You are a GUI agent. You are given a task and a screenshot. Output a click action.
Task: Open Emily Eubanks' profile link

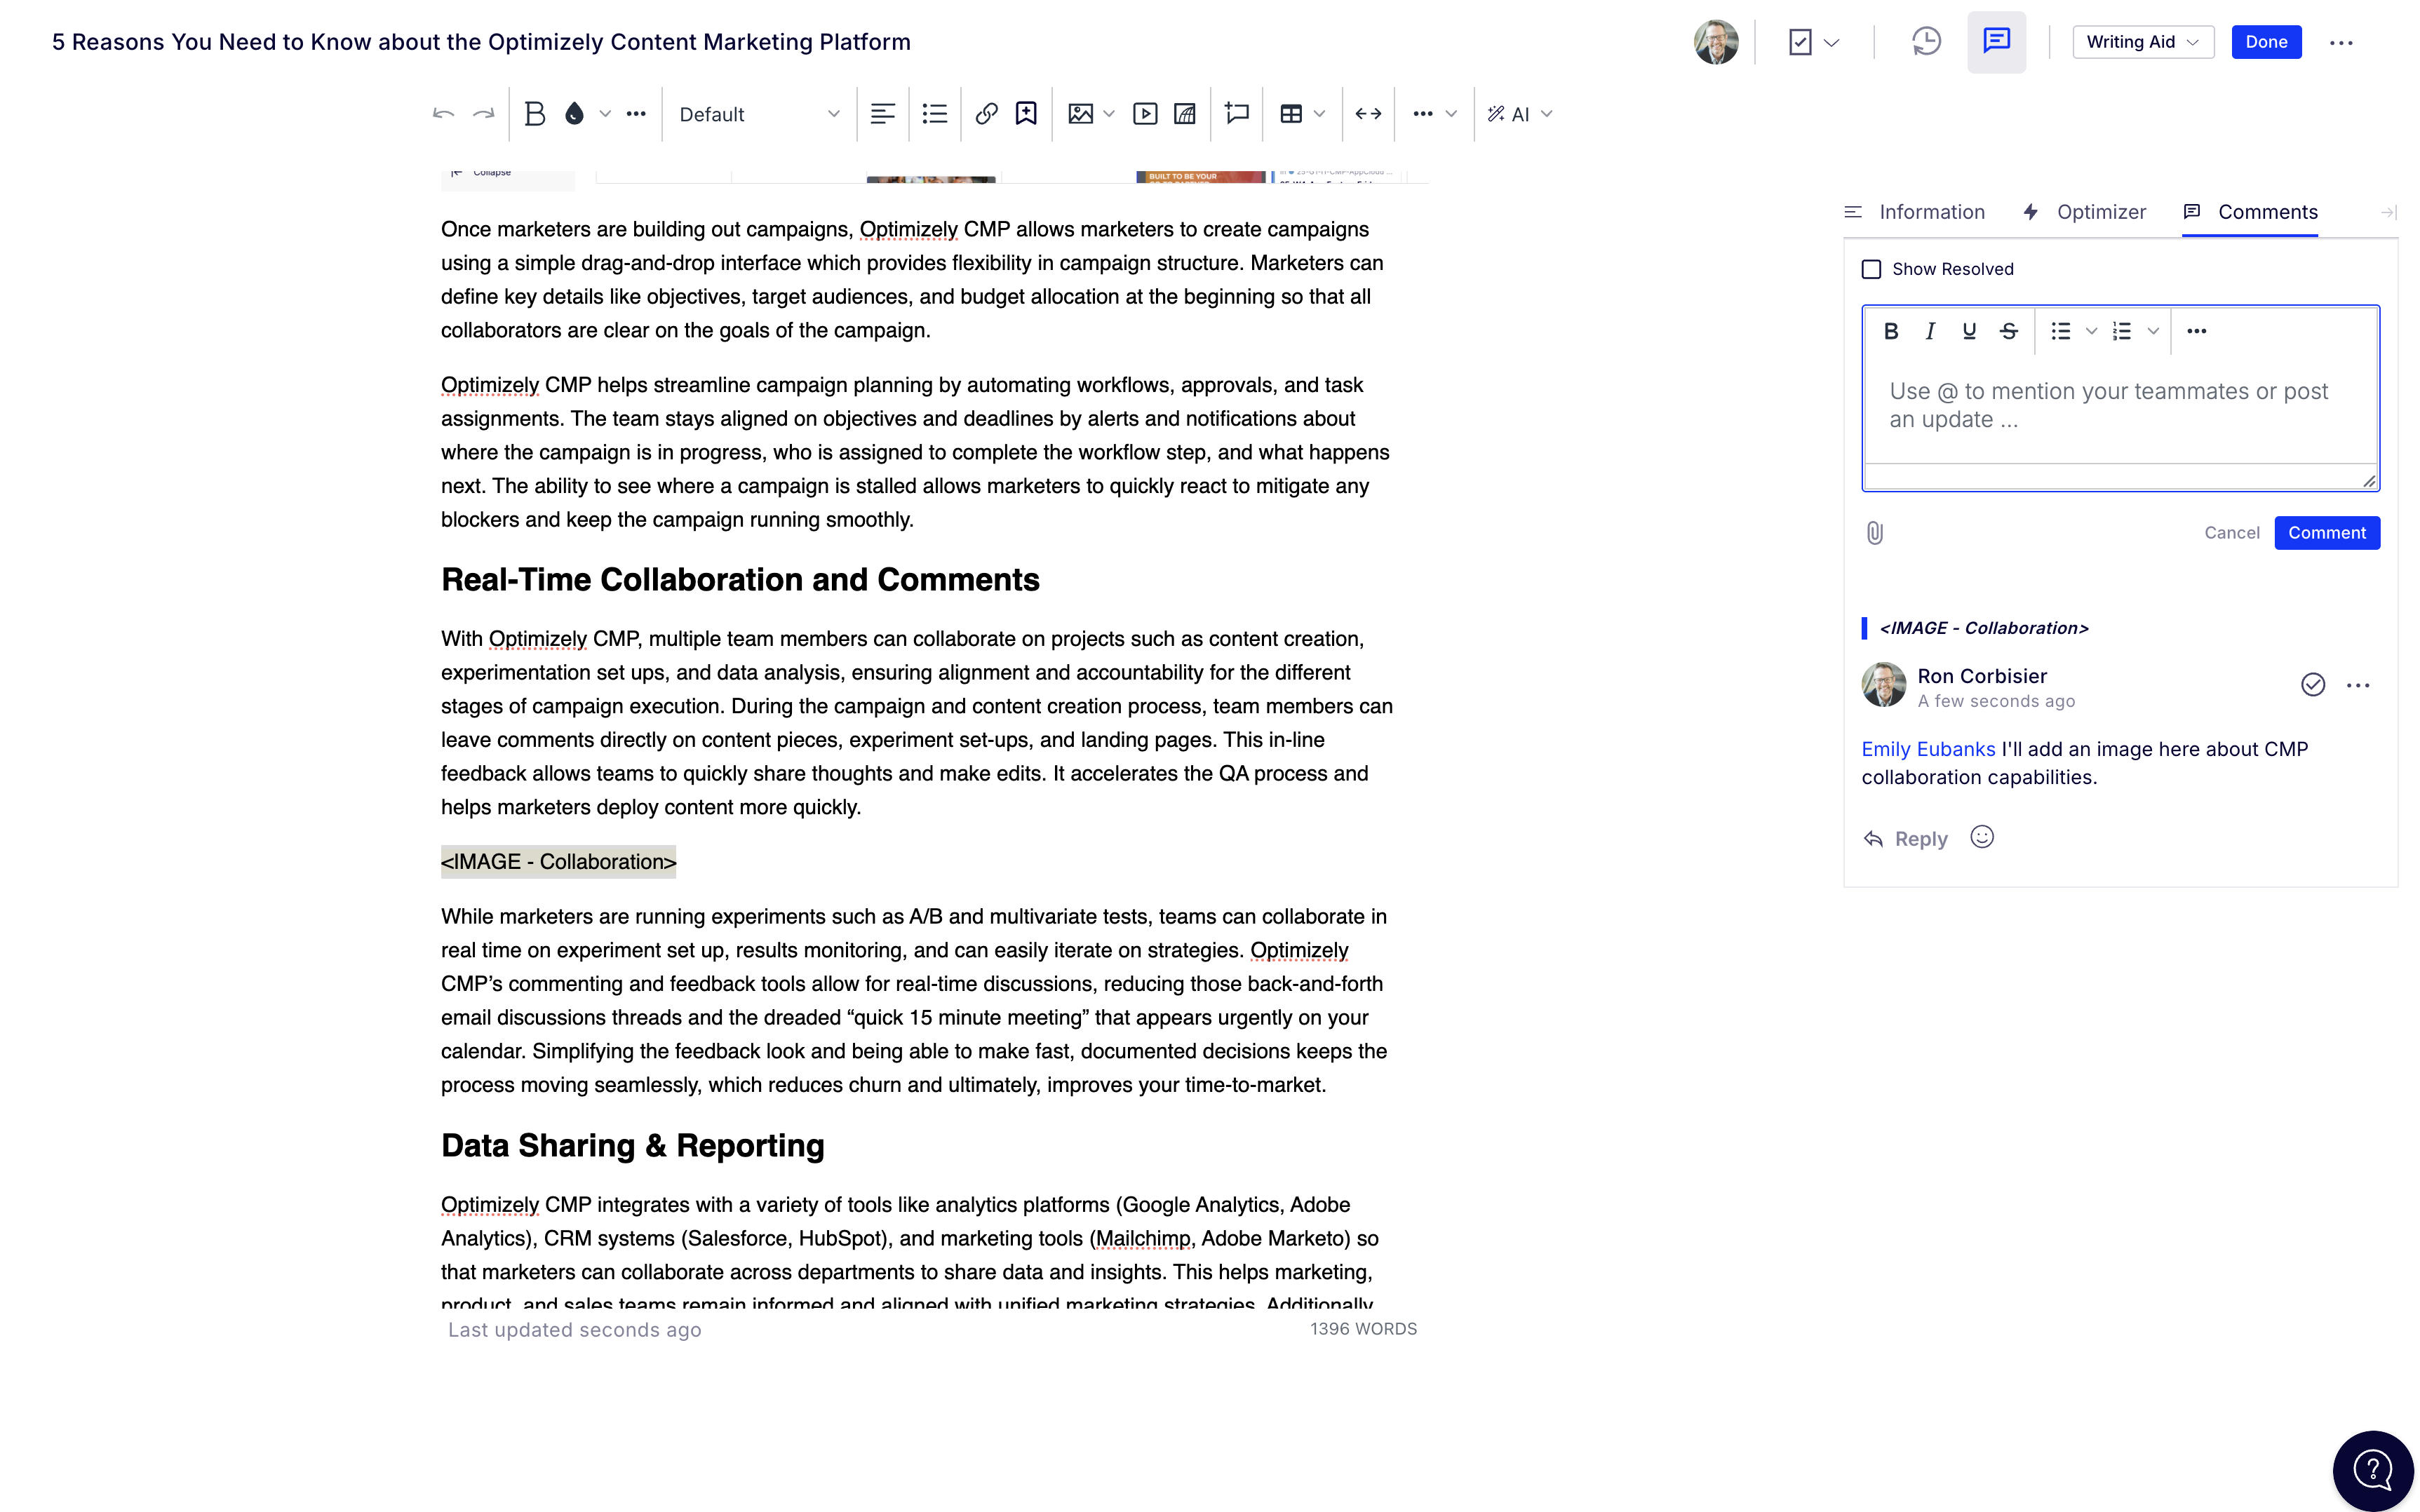tap(1927, 748)
